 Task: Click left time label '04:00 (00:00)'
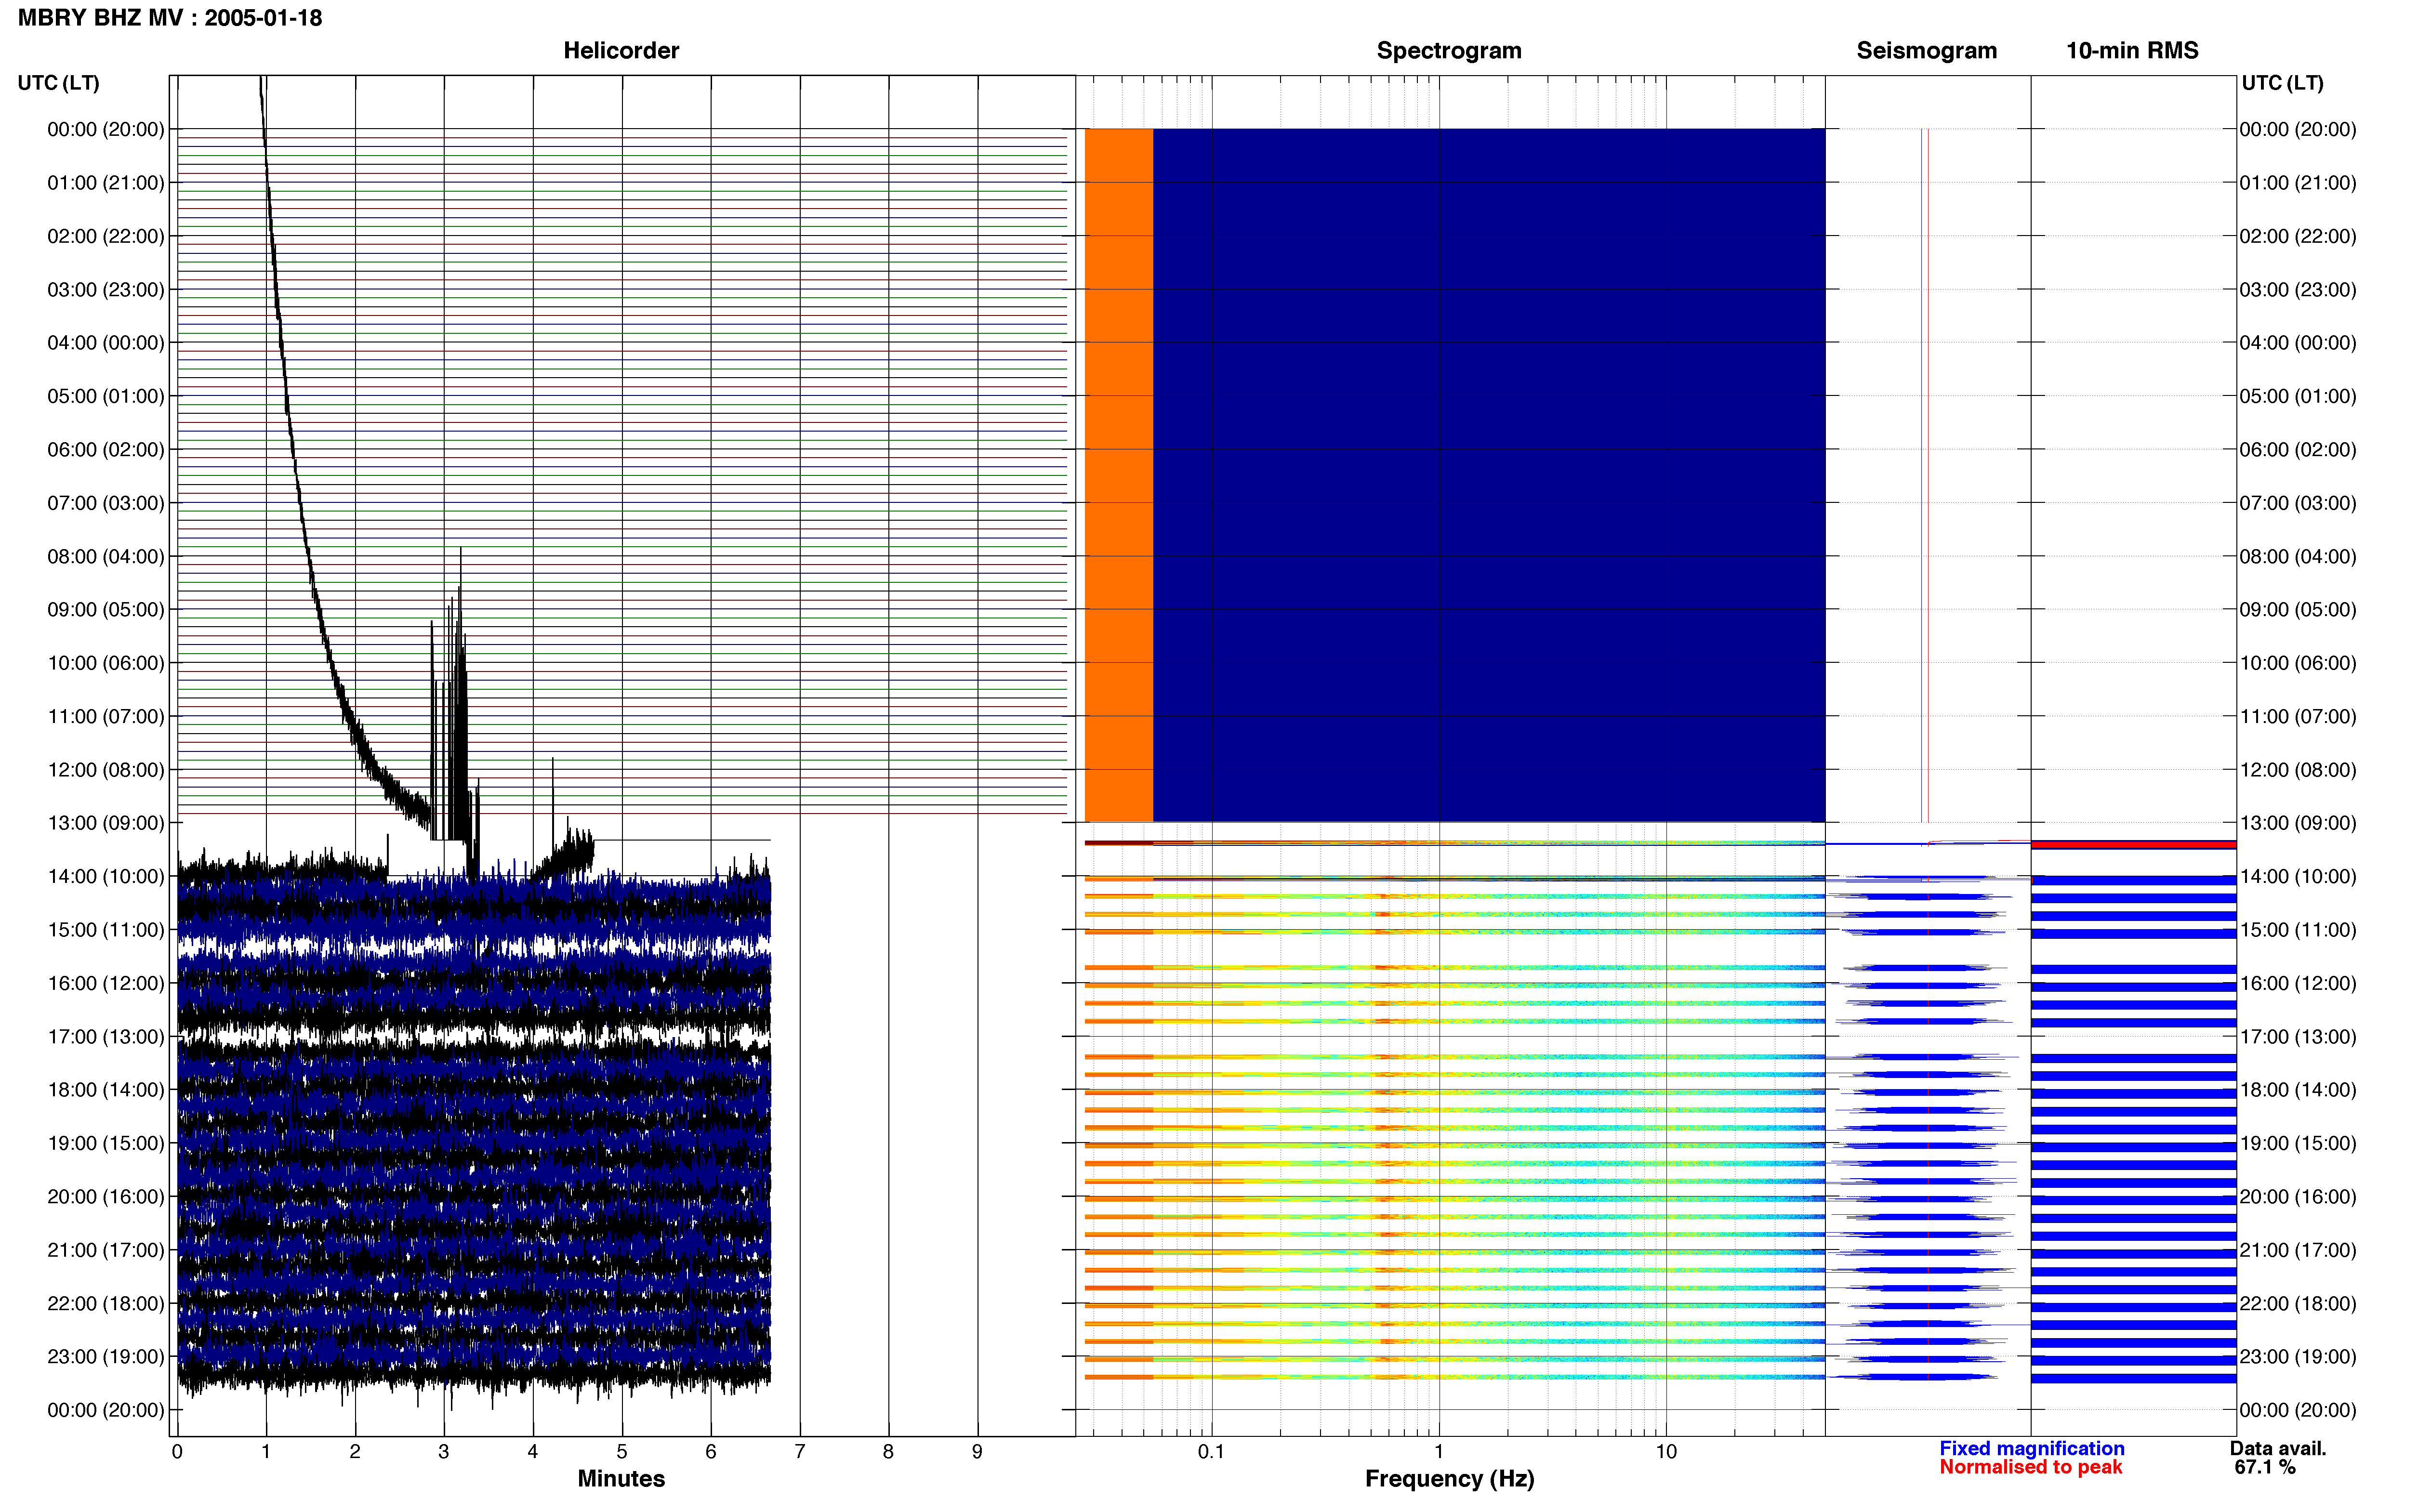click(106, 343)
